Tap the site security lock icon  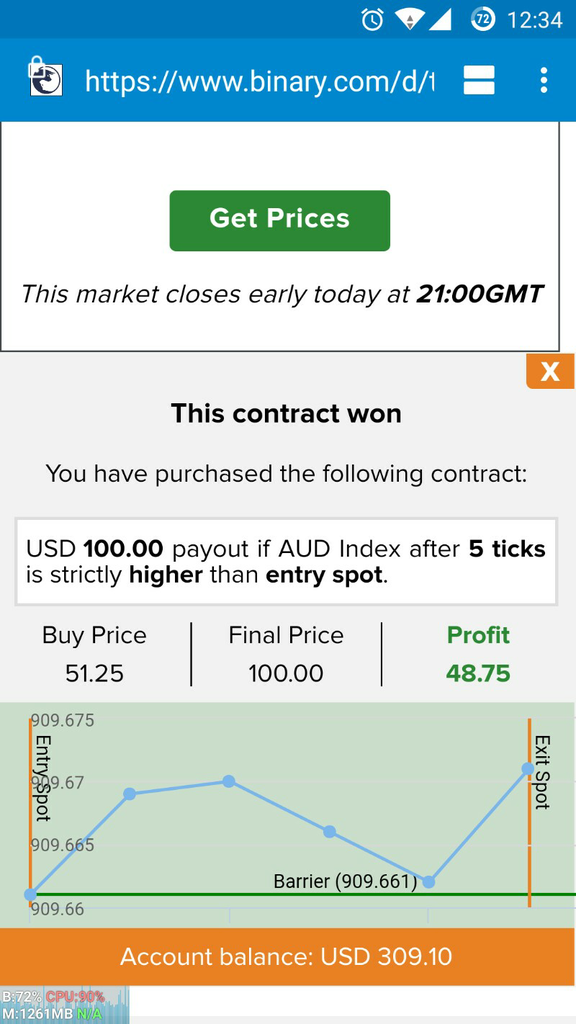tap(45, 79)
